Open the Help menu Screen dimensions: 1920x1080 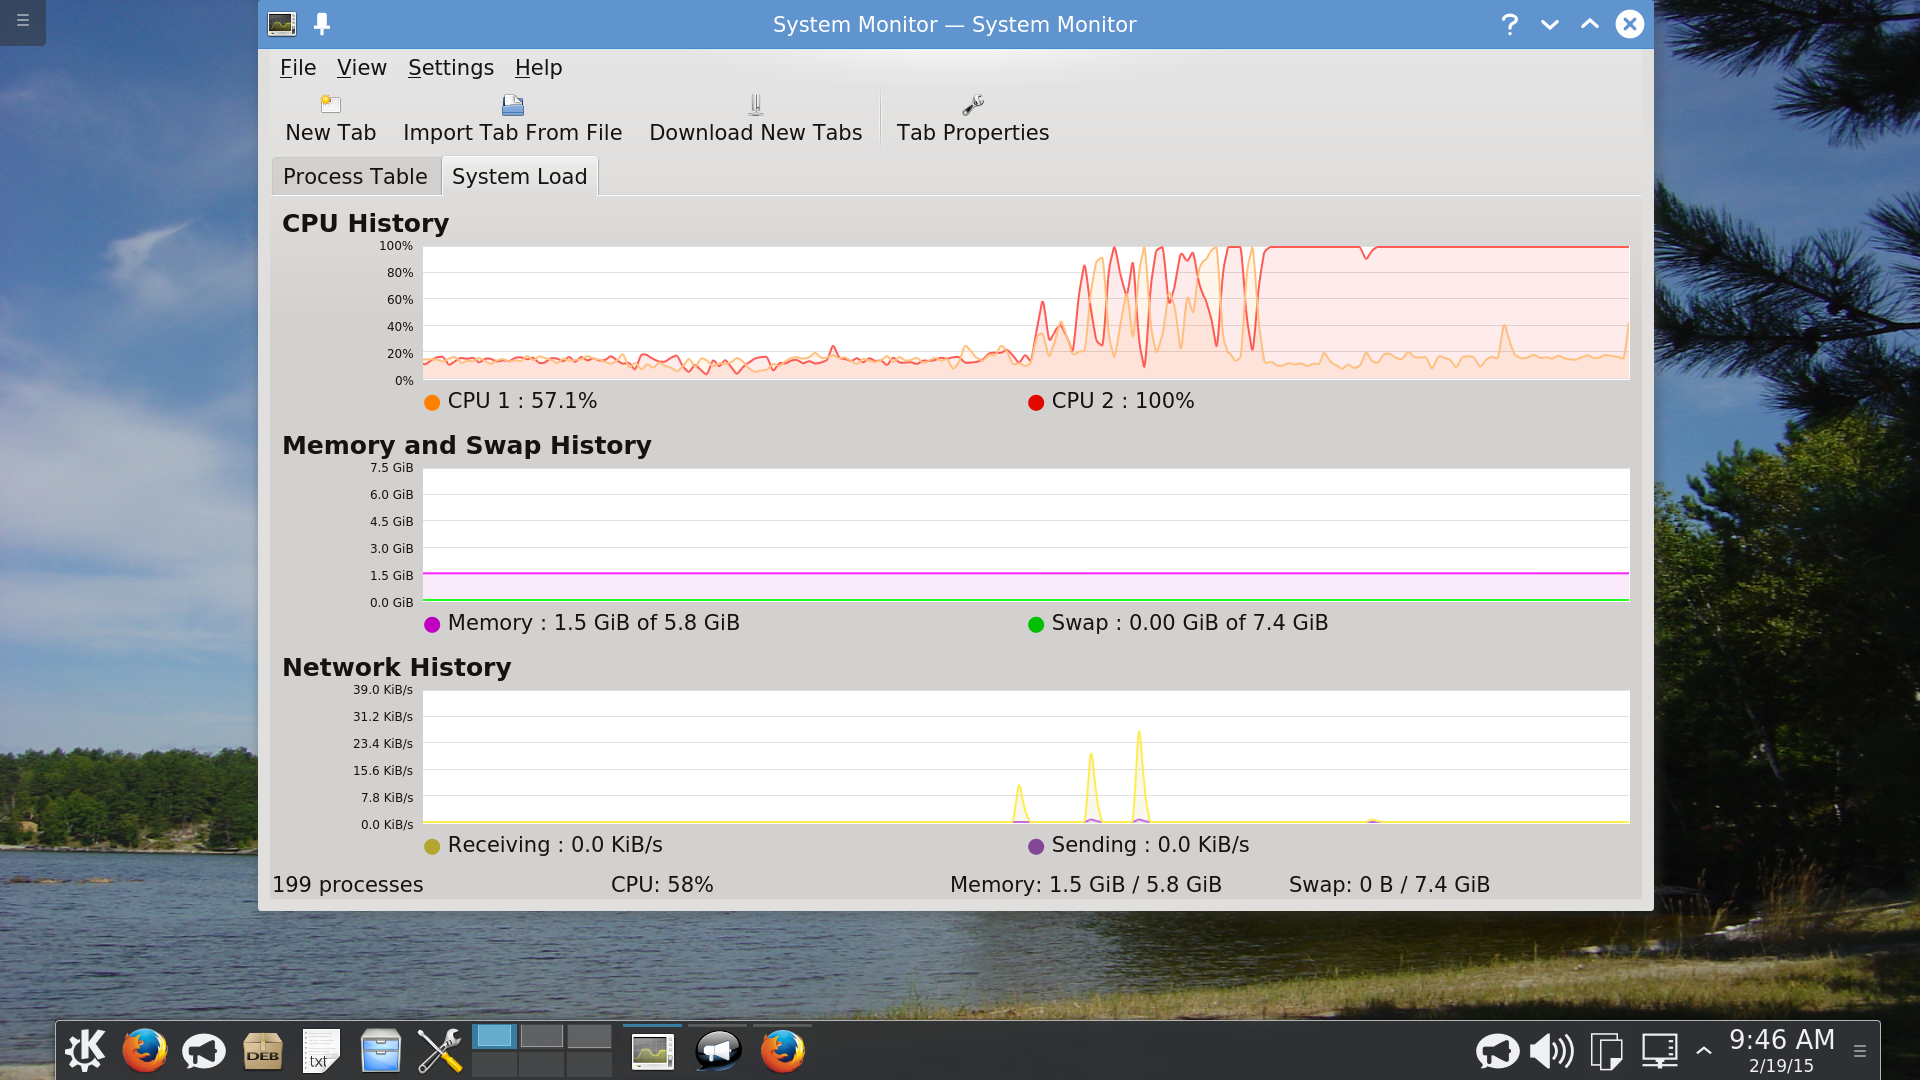point(538,67)
